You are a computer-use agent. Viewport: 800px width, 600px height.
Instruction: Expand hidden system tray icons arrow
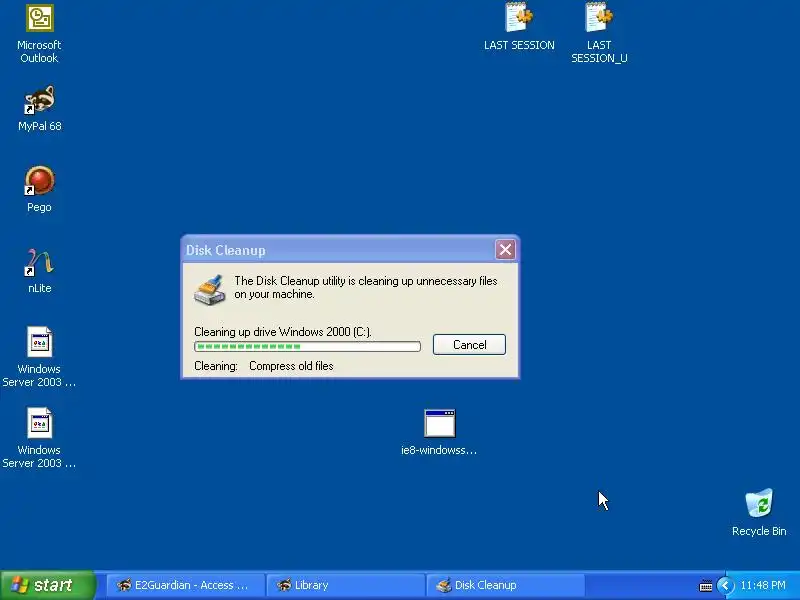point(726,585)
